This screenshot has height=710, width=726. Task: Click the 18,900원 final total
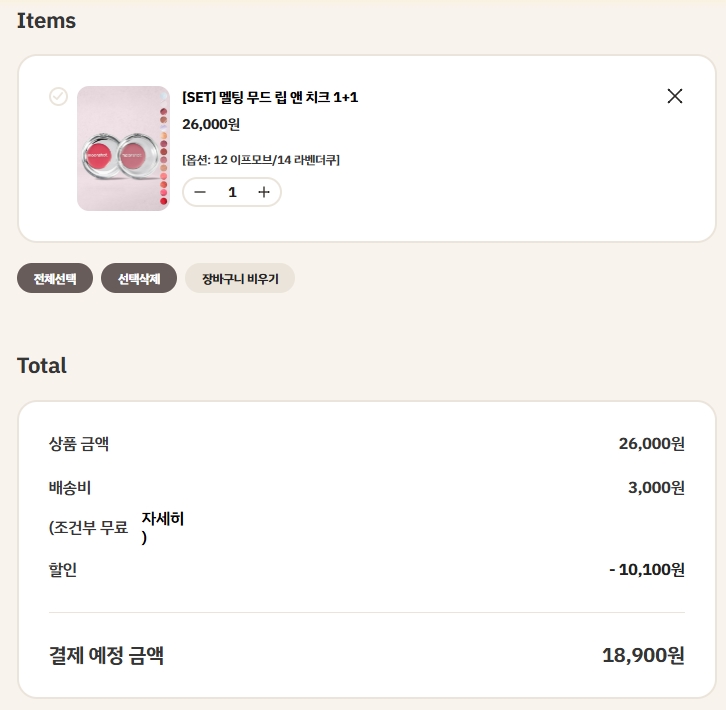pyautogui.click(x=643, y=656)
